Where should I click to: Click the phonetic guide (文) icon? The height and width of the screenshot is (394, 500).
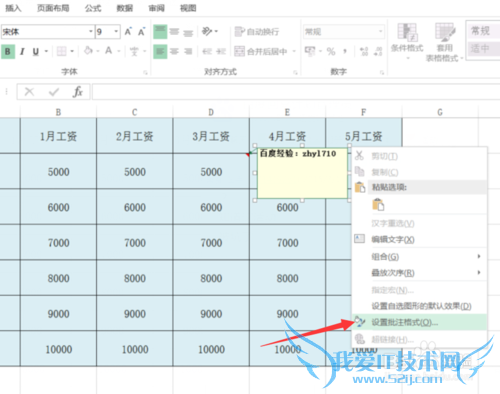point(134,51)
